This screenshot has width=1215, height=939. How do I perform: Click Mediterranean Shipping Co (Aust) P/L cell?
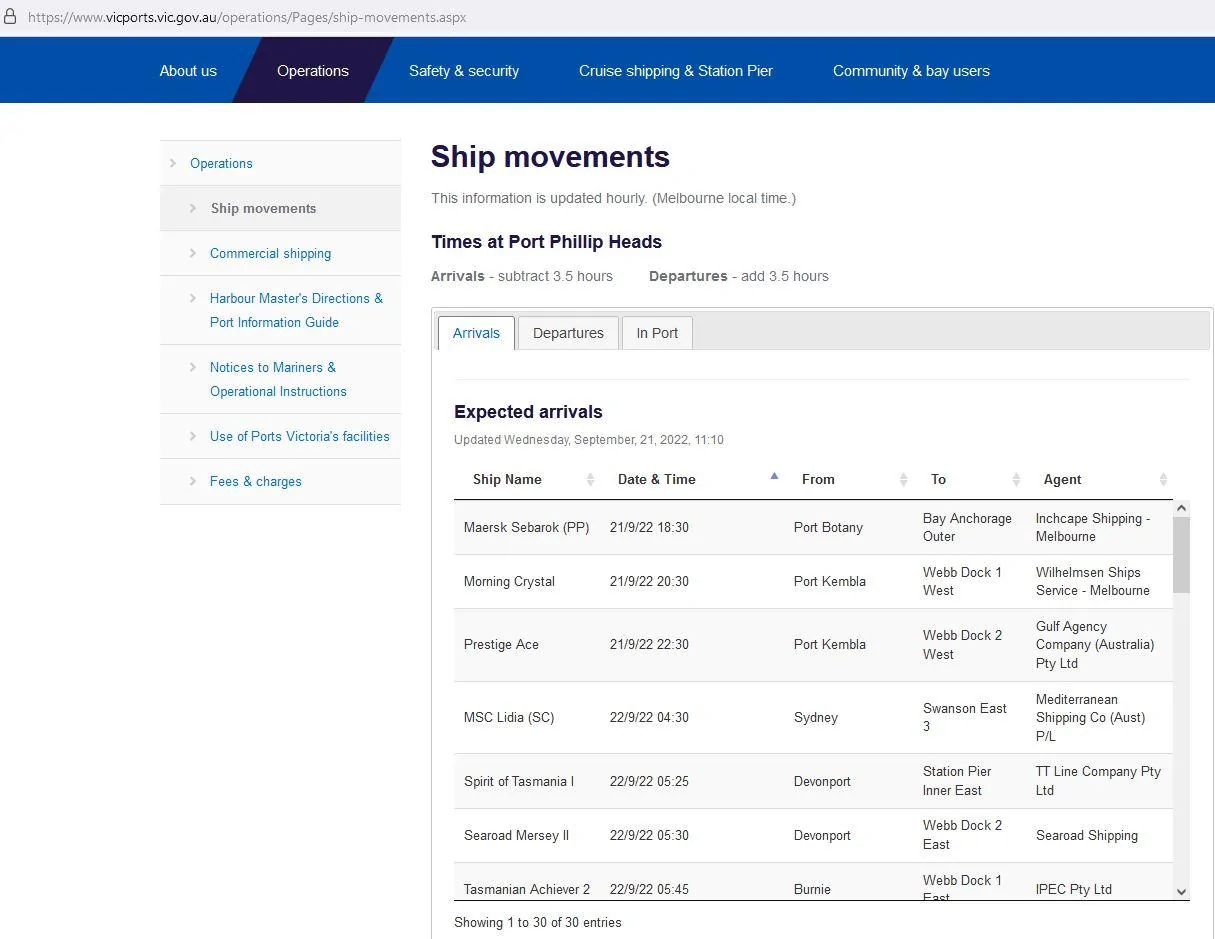click(x=1091, y=717)
